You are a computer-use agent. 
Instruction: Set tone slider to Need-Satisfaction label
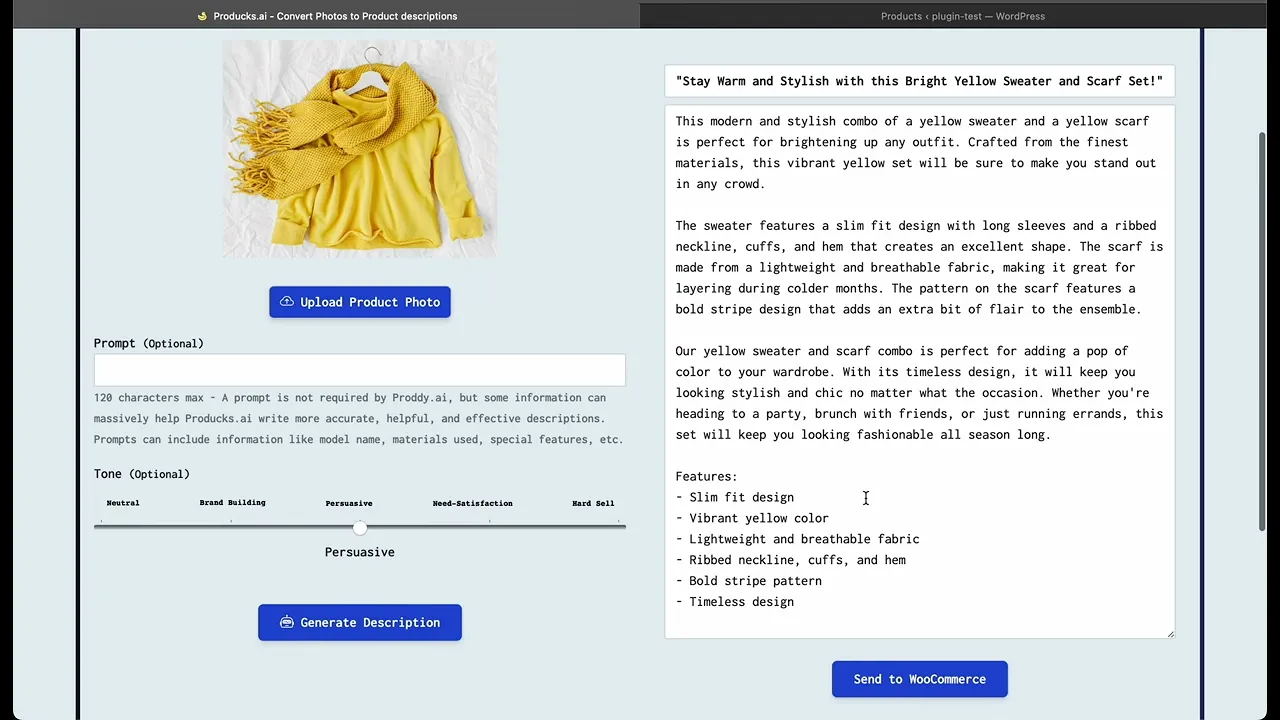pyautogui.click(x=472, y=503)
